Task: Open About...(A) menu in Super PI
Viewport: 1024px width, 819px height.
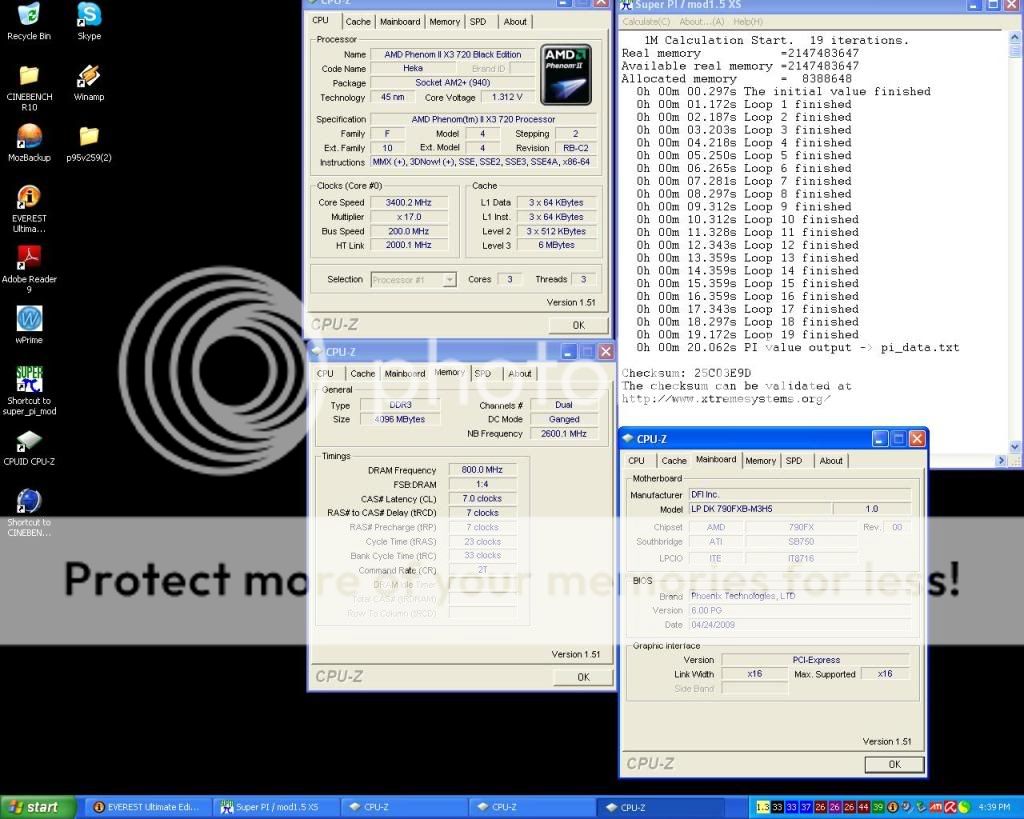Action: [x=701, y=22]
